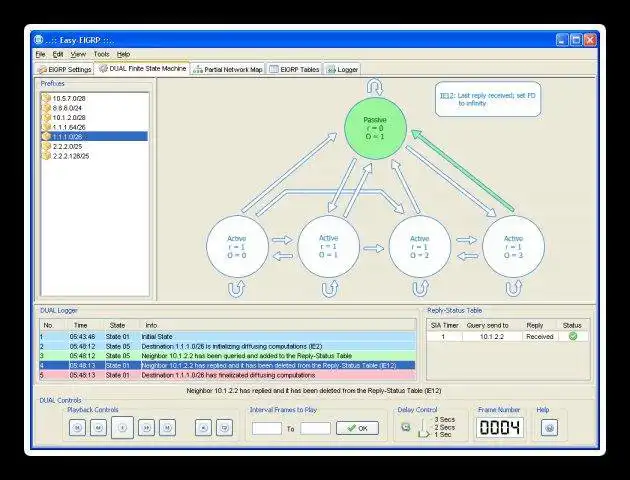Click the self-loop arrow below Active O = 3
The width and height of the screenshot is (630, 480).
coord(513,288)
